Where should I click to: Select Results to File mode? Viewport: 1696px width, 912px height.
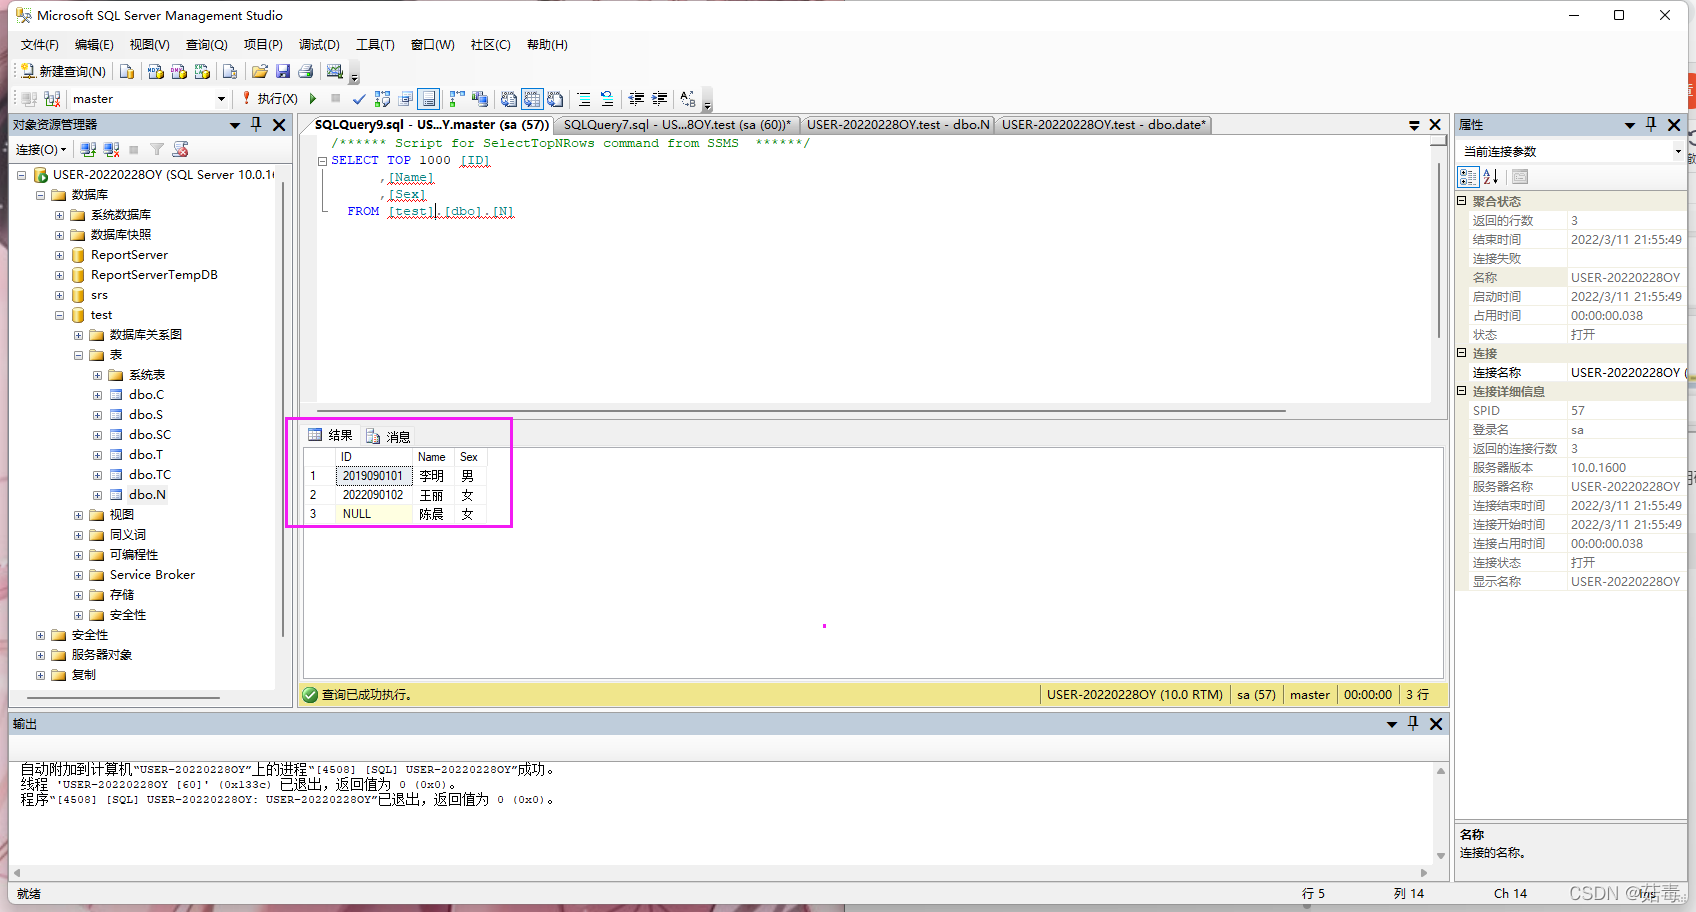(555, 99)
